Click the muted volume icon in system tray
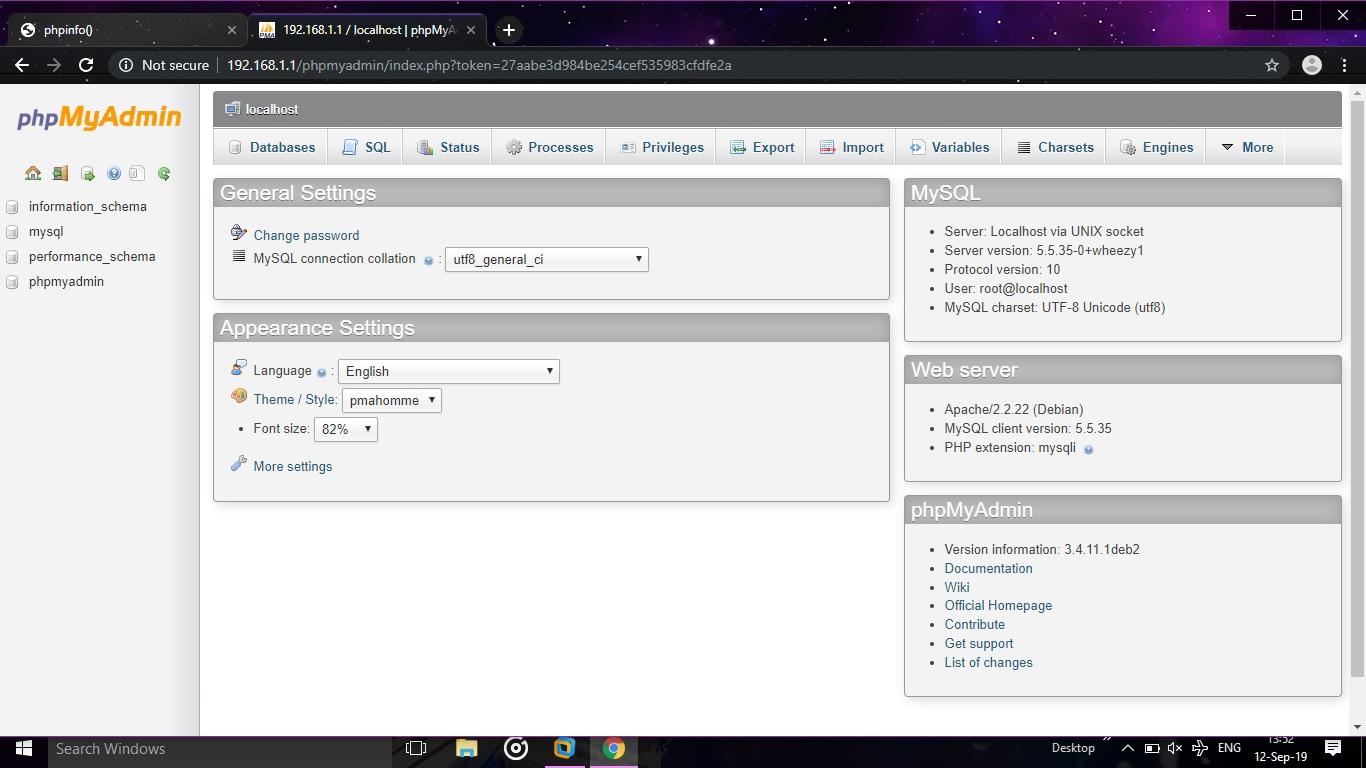Image resolution: width=1366 pixels, height=768 pixels. [1175, 748]
